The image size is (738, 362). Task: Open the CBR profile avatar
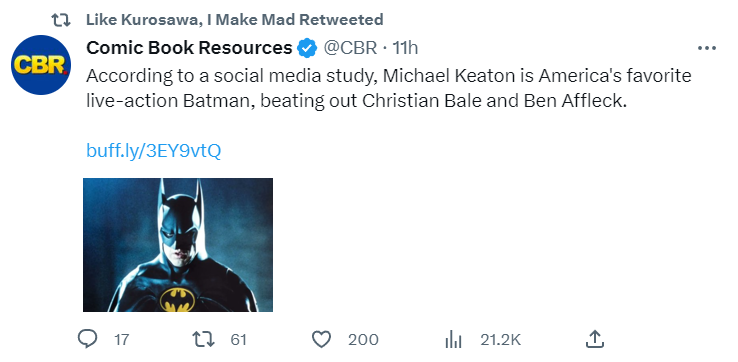[x=41, y=65]
